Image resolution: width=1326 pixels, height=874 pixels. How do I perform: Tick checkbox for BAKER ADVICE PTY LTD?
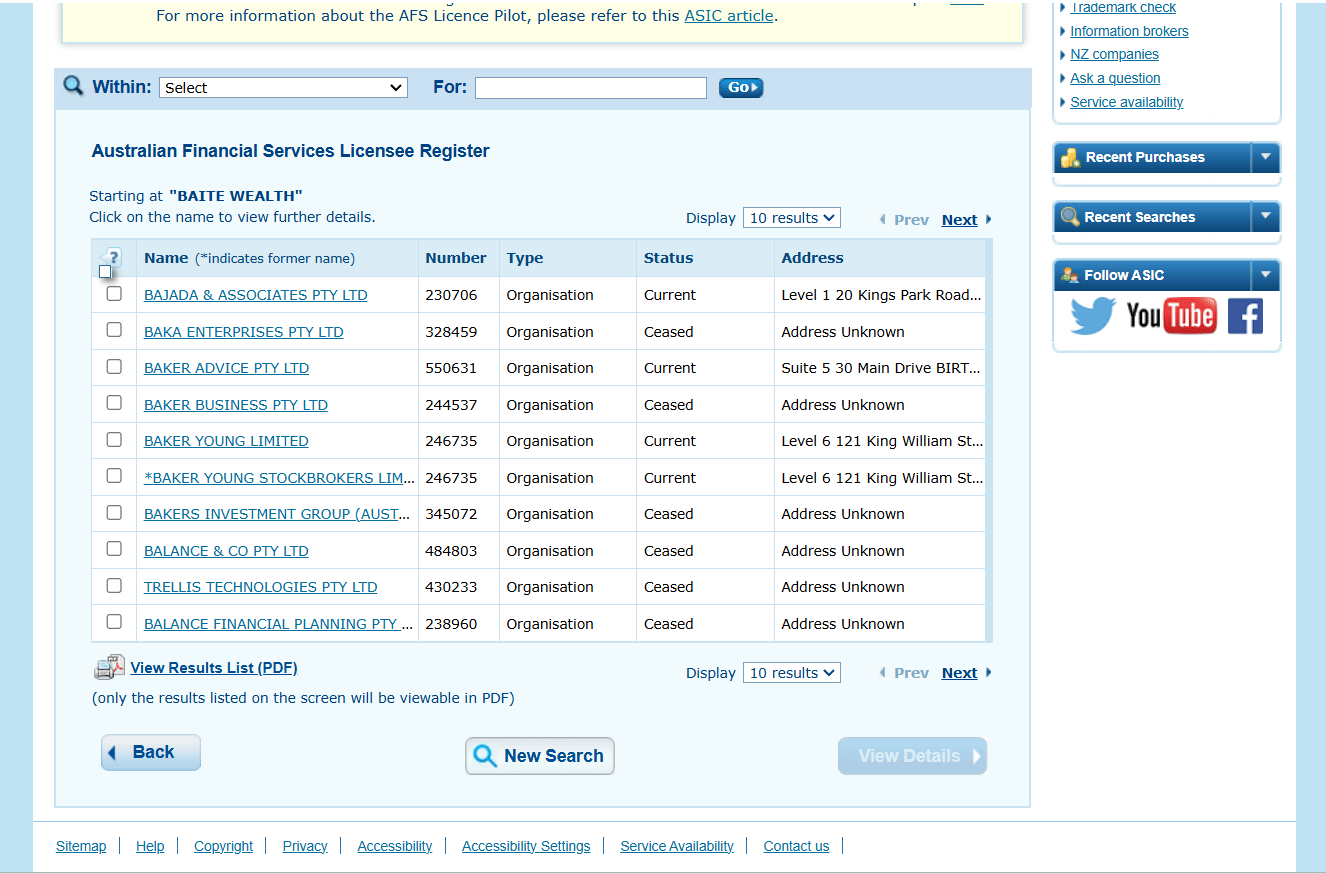tap(114, 367)
